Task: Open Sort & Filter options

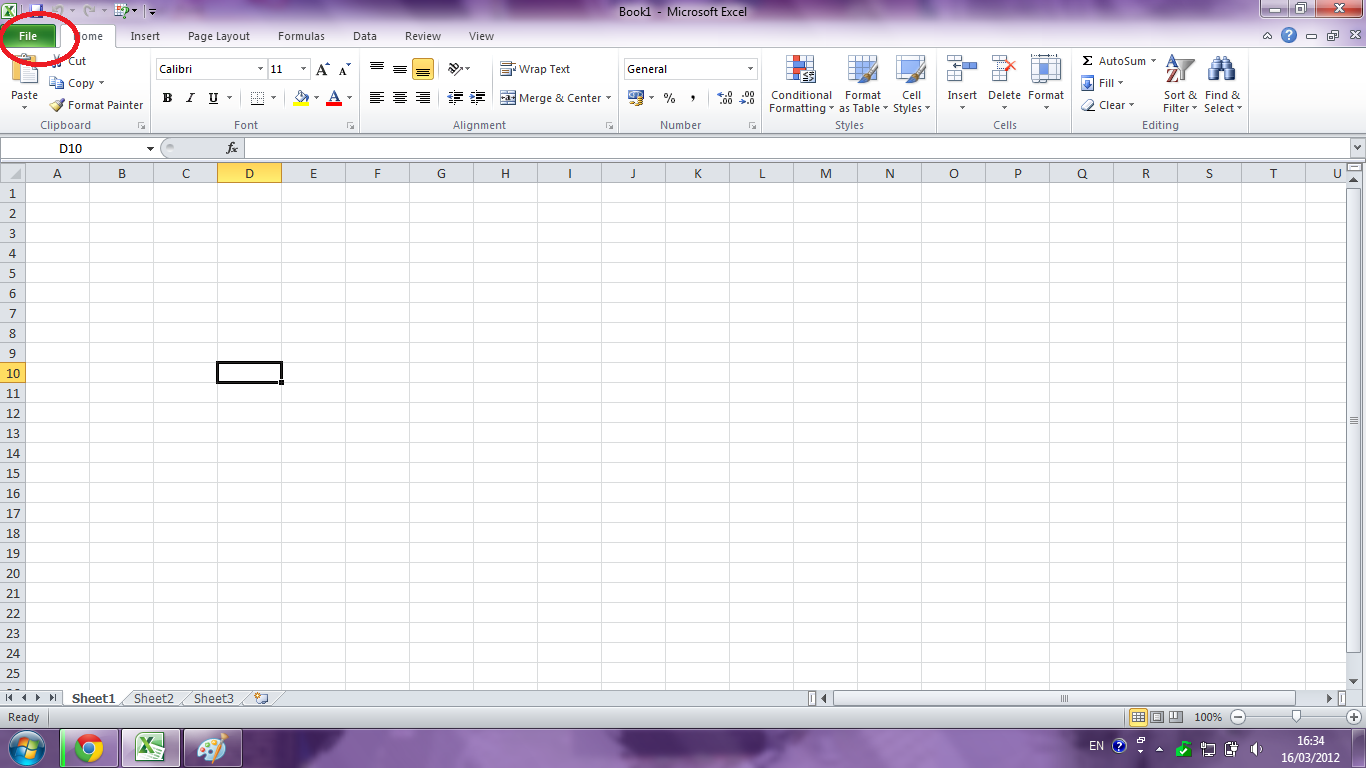Action: click(1180, 84)
